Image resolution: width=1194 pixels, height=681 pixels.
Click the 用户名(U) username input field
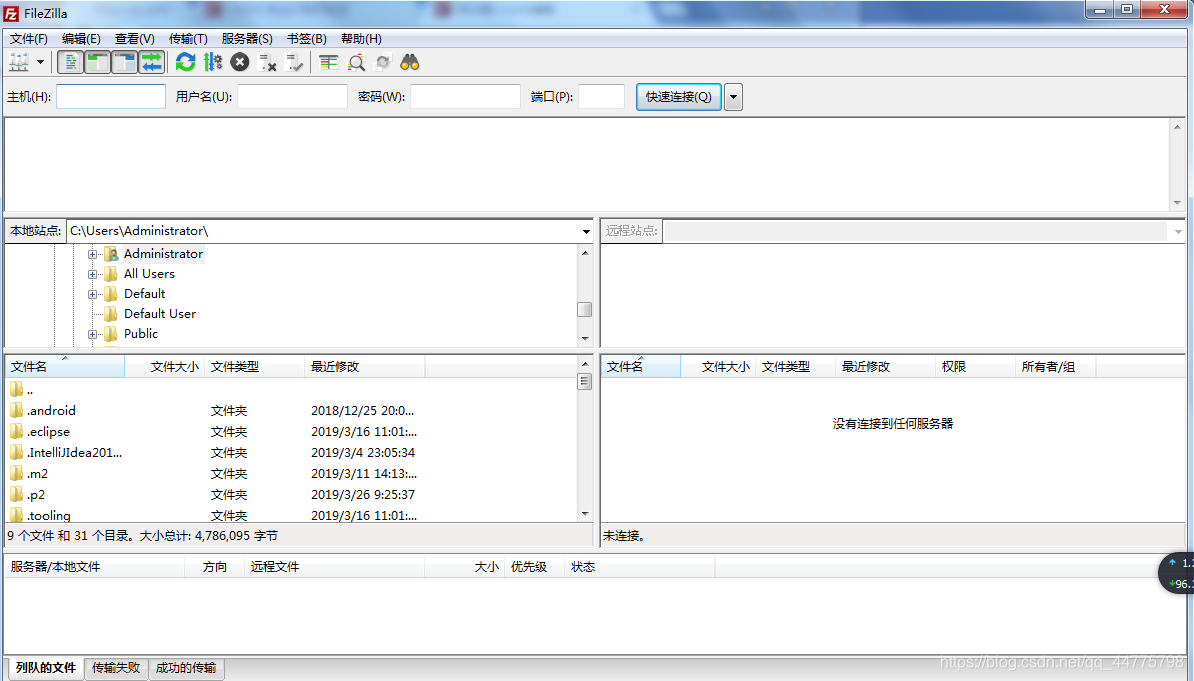click(292, 97)
